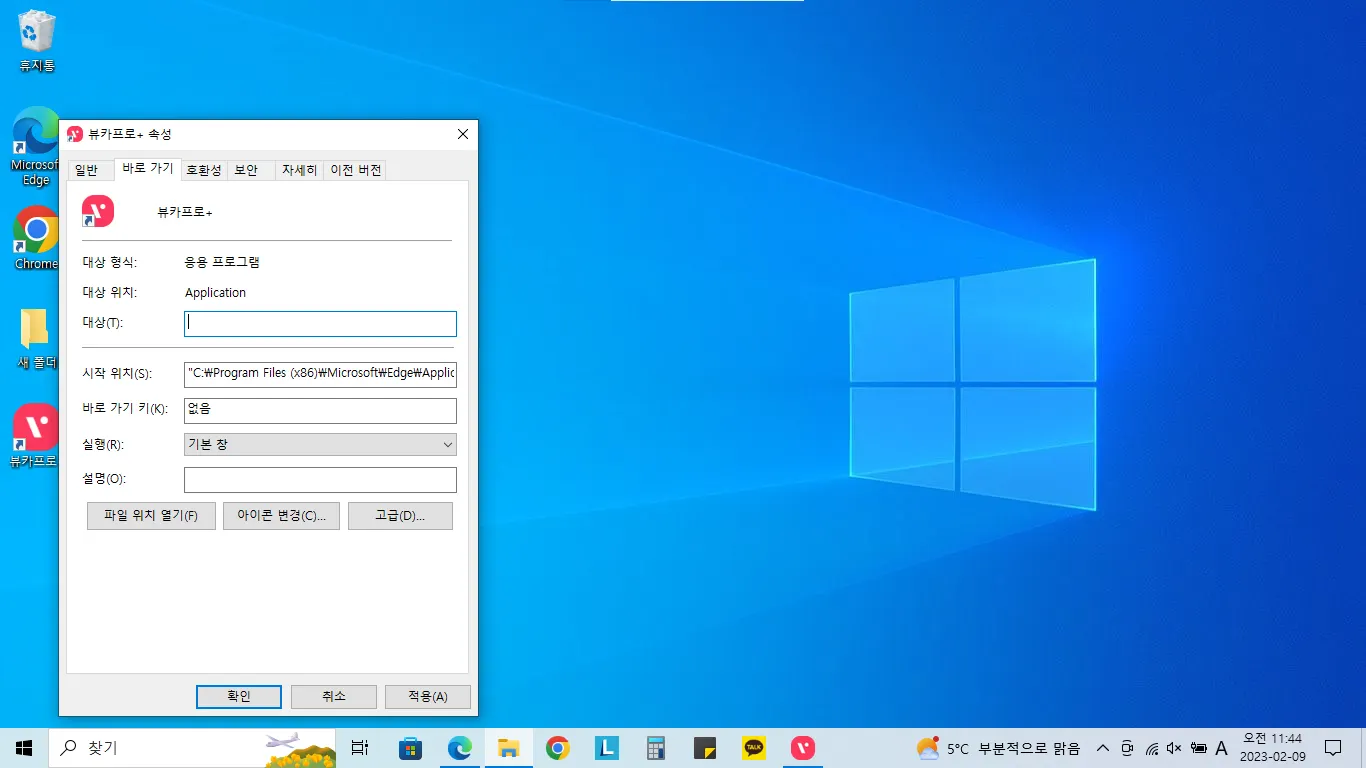
Task: Open the blue L app in taskbar
Action: coord(607,748)
